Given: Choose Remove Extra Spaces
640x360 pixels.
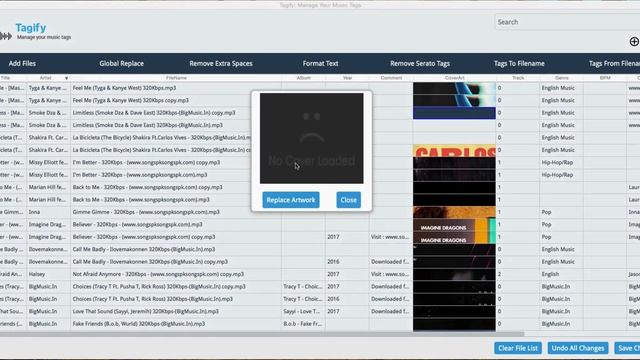Looking at the screenshot, I should pyautogui.click(x=221, y=63).
